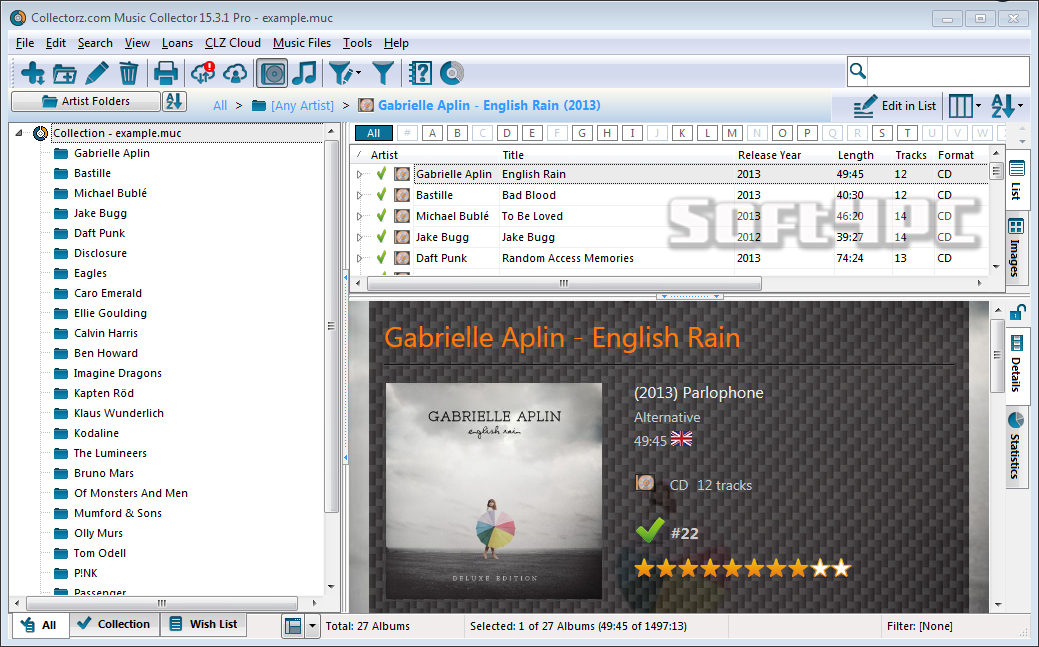The height and width of the screenshot is (647, 1039).
Task: Sort by Title column header
Action: pyautogui.click(x=513, y=155)
